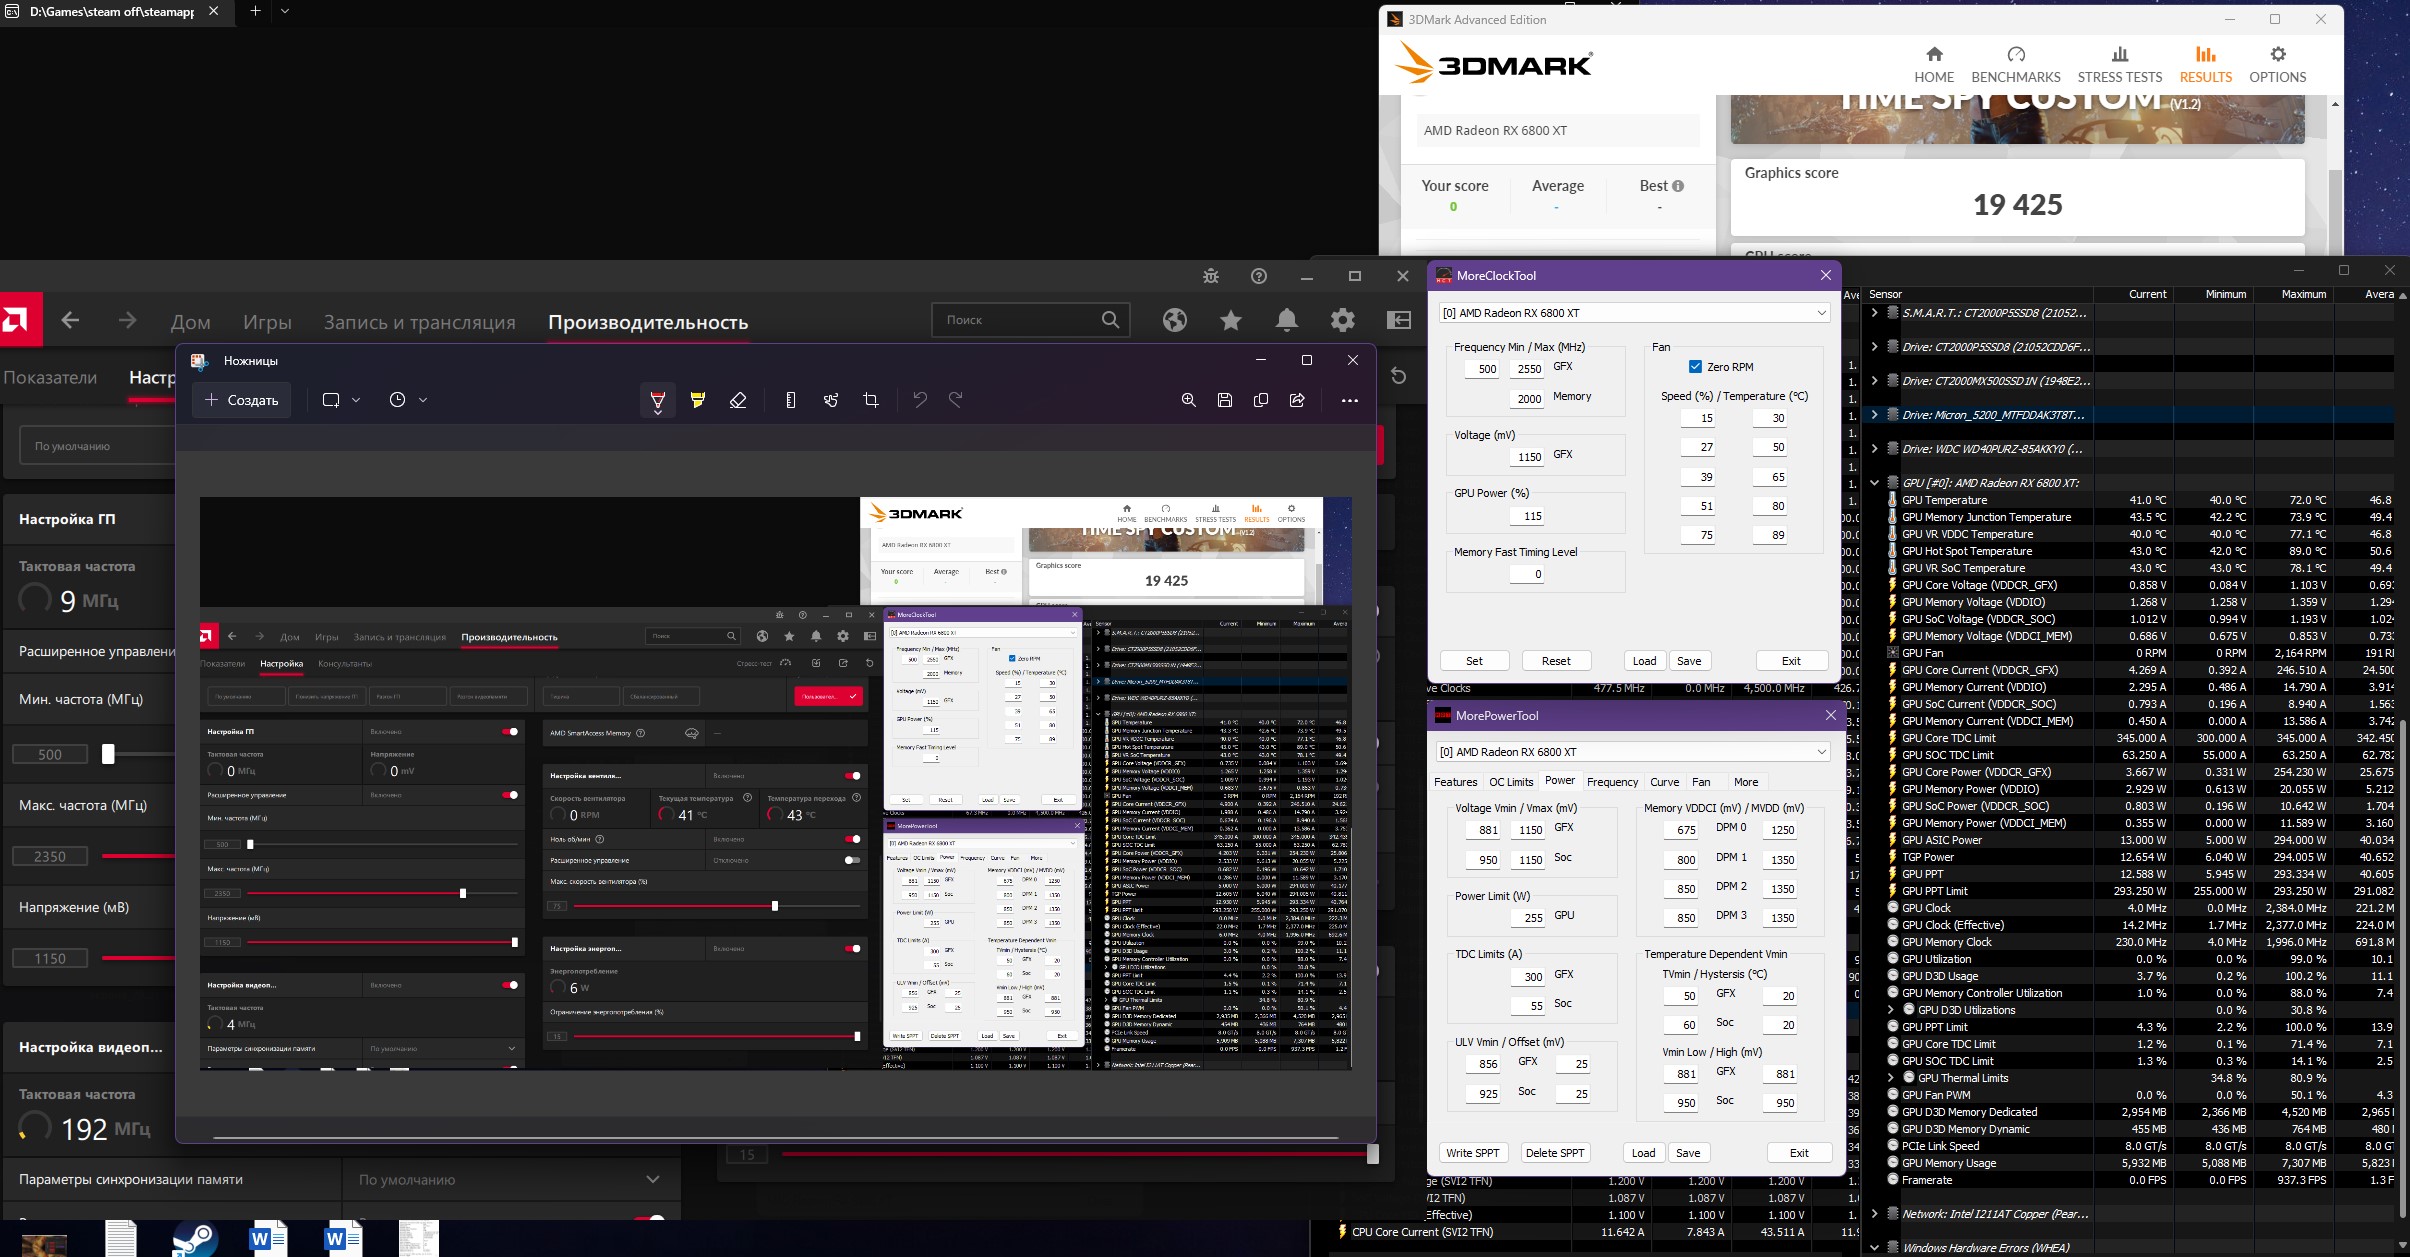Go back in AMD Software
Viewport: 2410px width, 1257px height.
click(x=70, y=320)
